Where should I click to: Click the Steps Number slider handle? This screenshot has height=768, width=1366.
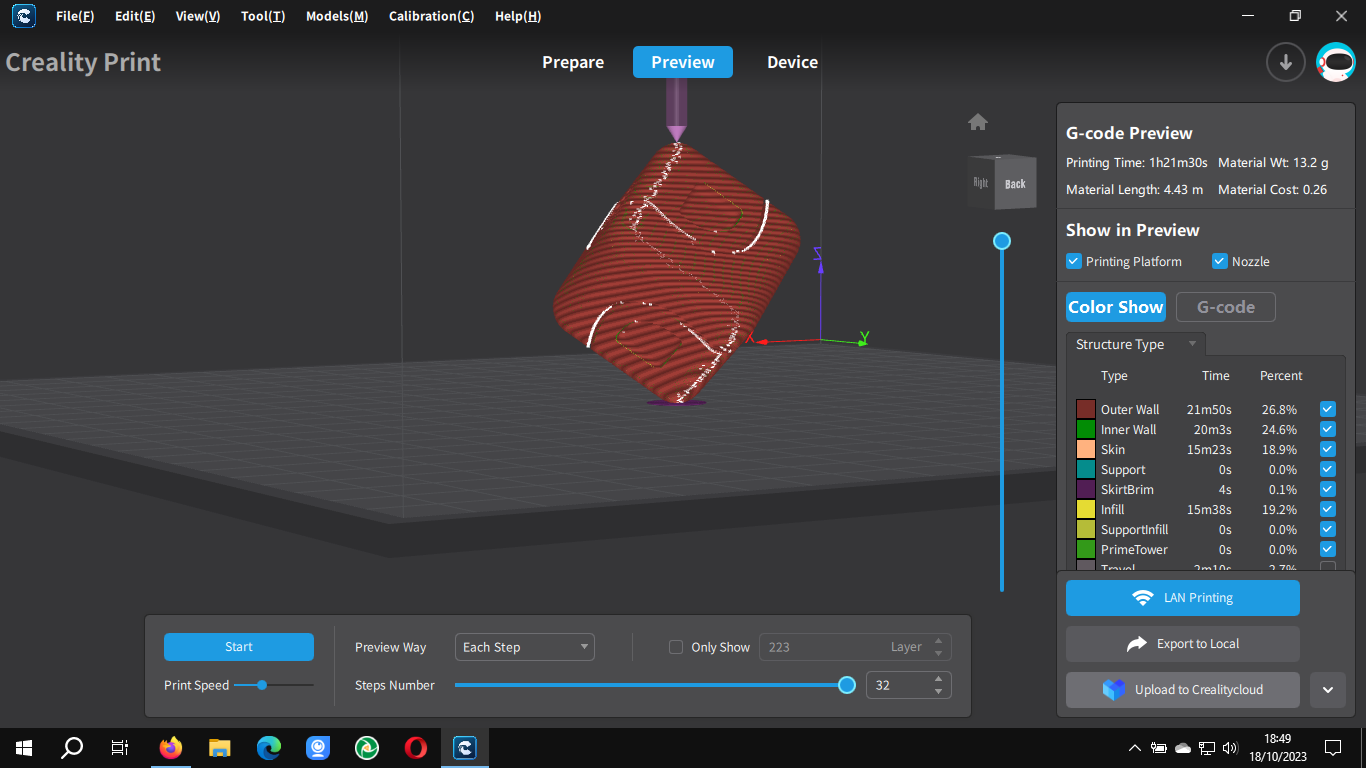[847, 685]
